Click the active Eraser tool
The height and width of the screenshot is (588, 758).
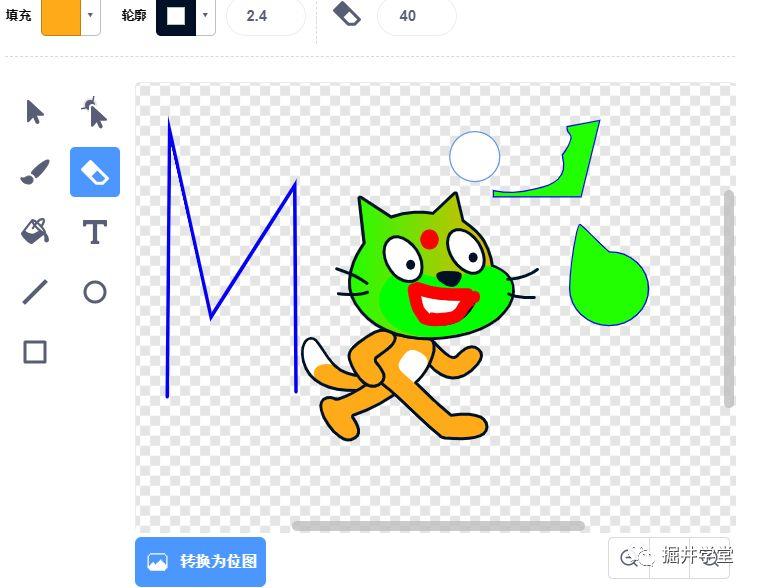click(x=95, y=172)
